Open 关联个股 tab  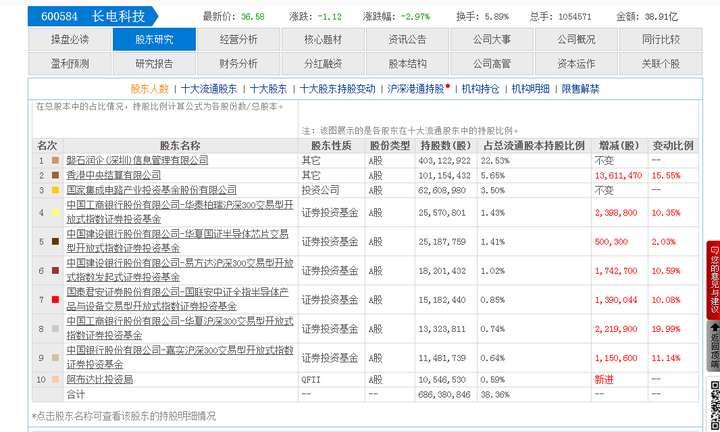pyautogui.click(x=661, y=64)
